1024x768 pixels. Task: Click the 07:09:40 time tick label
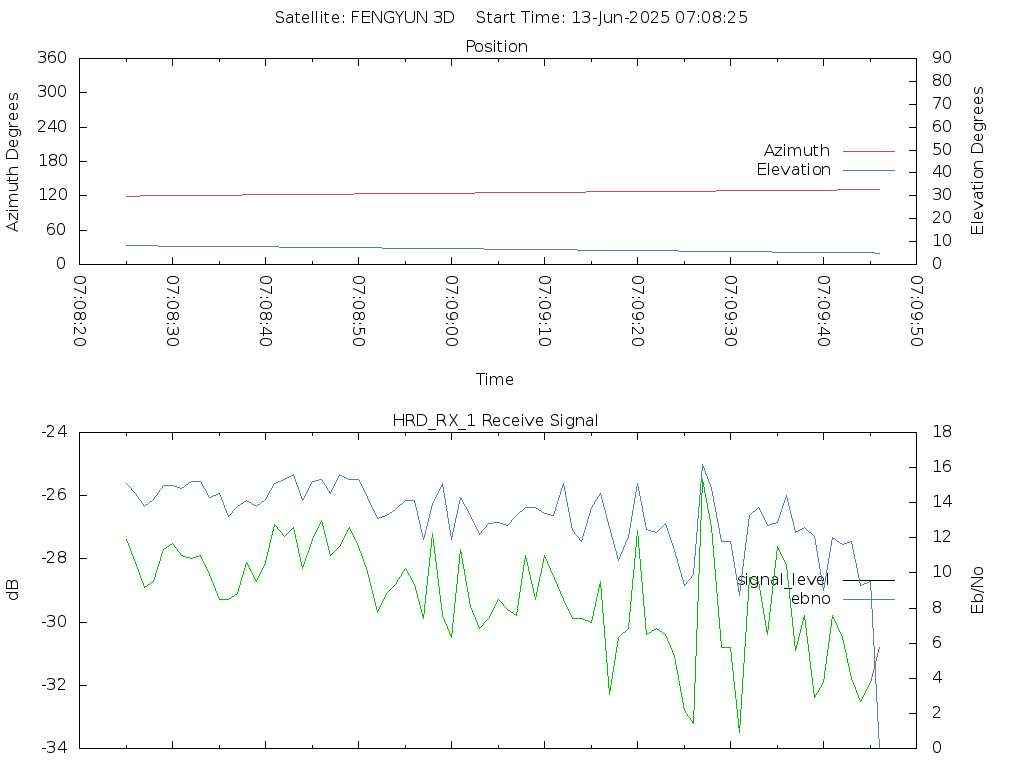pos(824,311)
